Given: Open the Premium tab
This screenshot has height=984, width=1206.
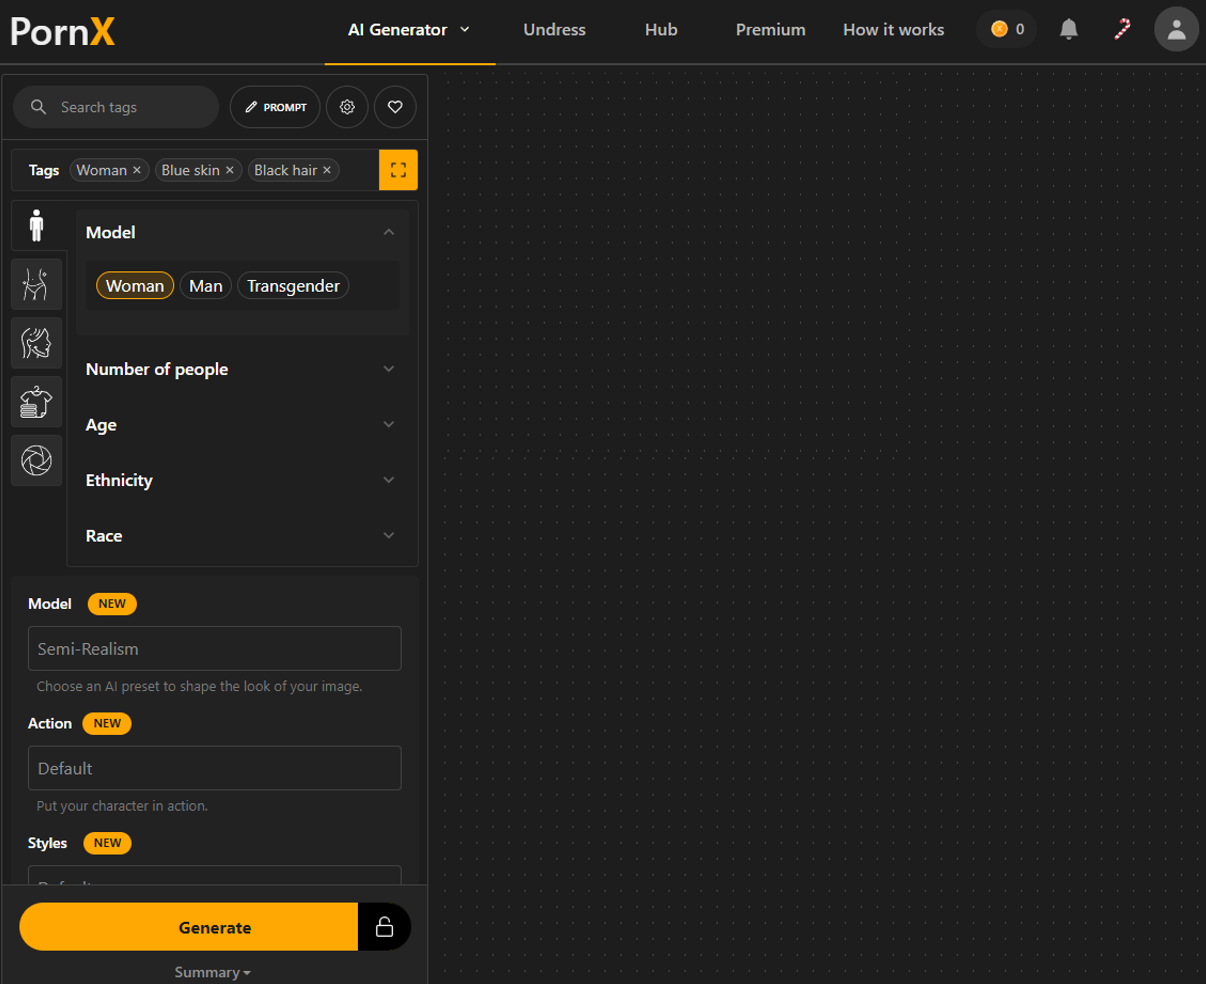Looking at the screenshot, I should [x=771, y=30].
